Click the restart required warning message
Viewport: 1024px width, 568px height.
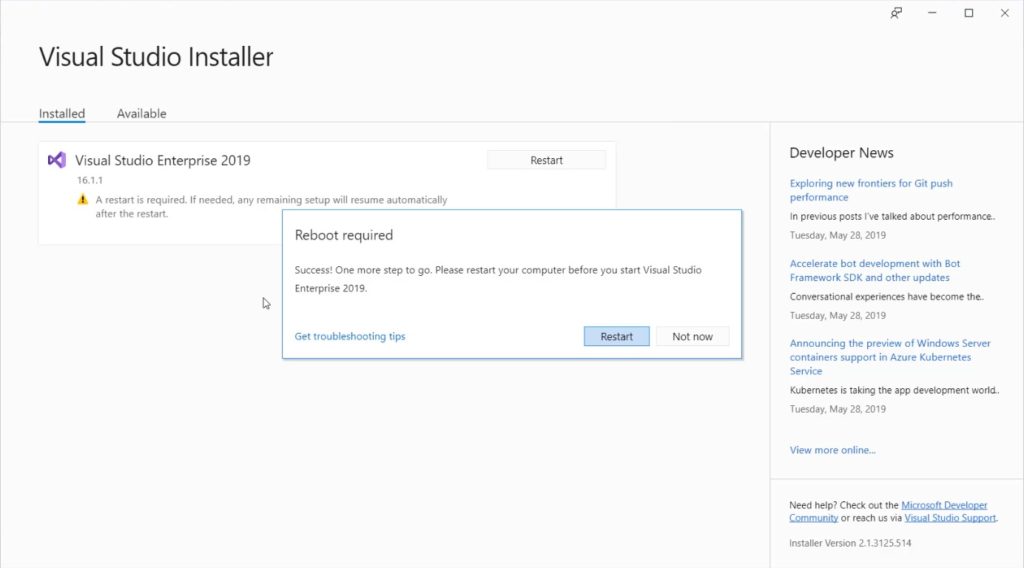(272, 207)
